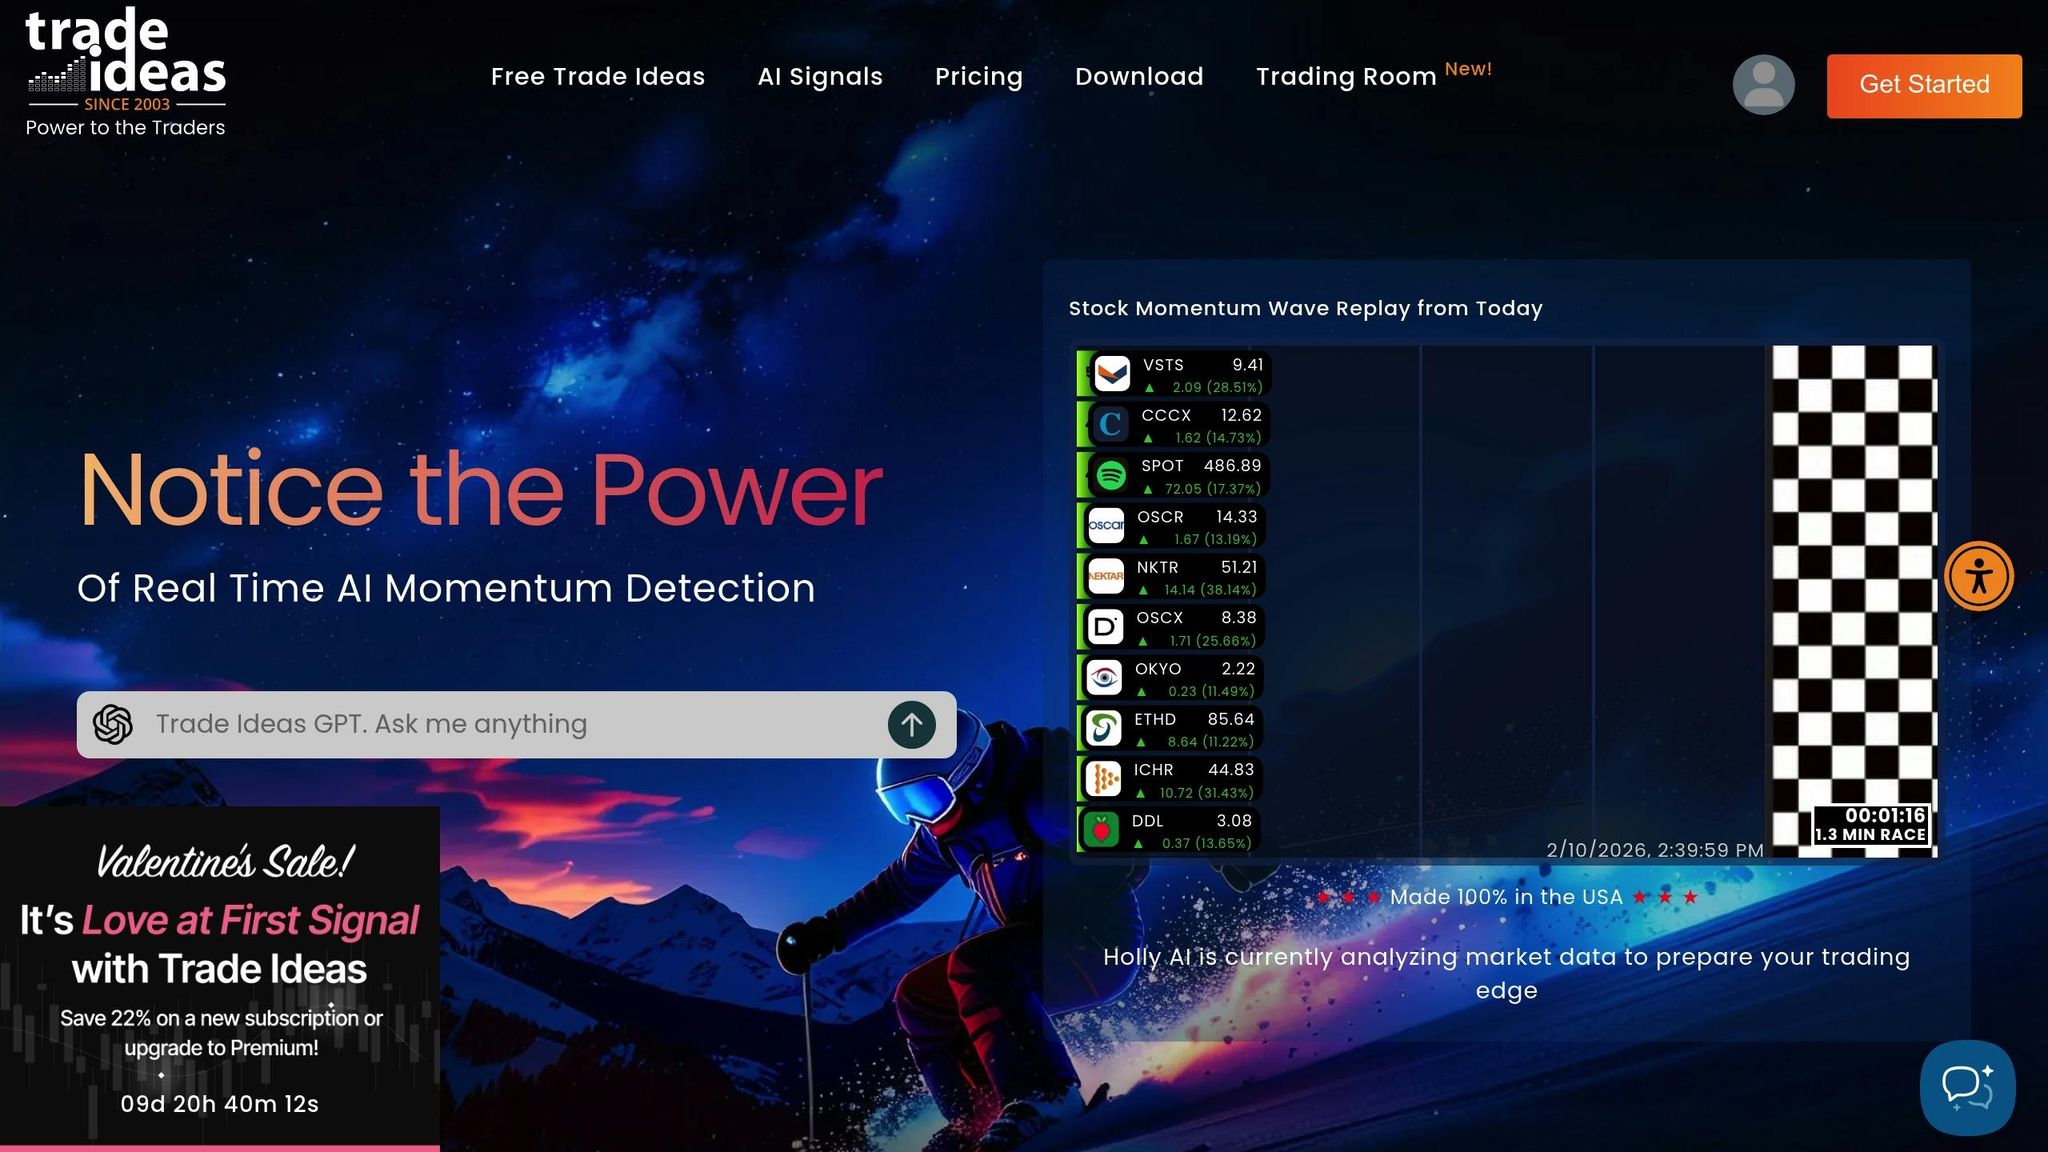2048x1152 pixels.
Task: Go to the Pricing page
Action: click(978, 77)
